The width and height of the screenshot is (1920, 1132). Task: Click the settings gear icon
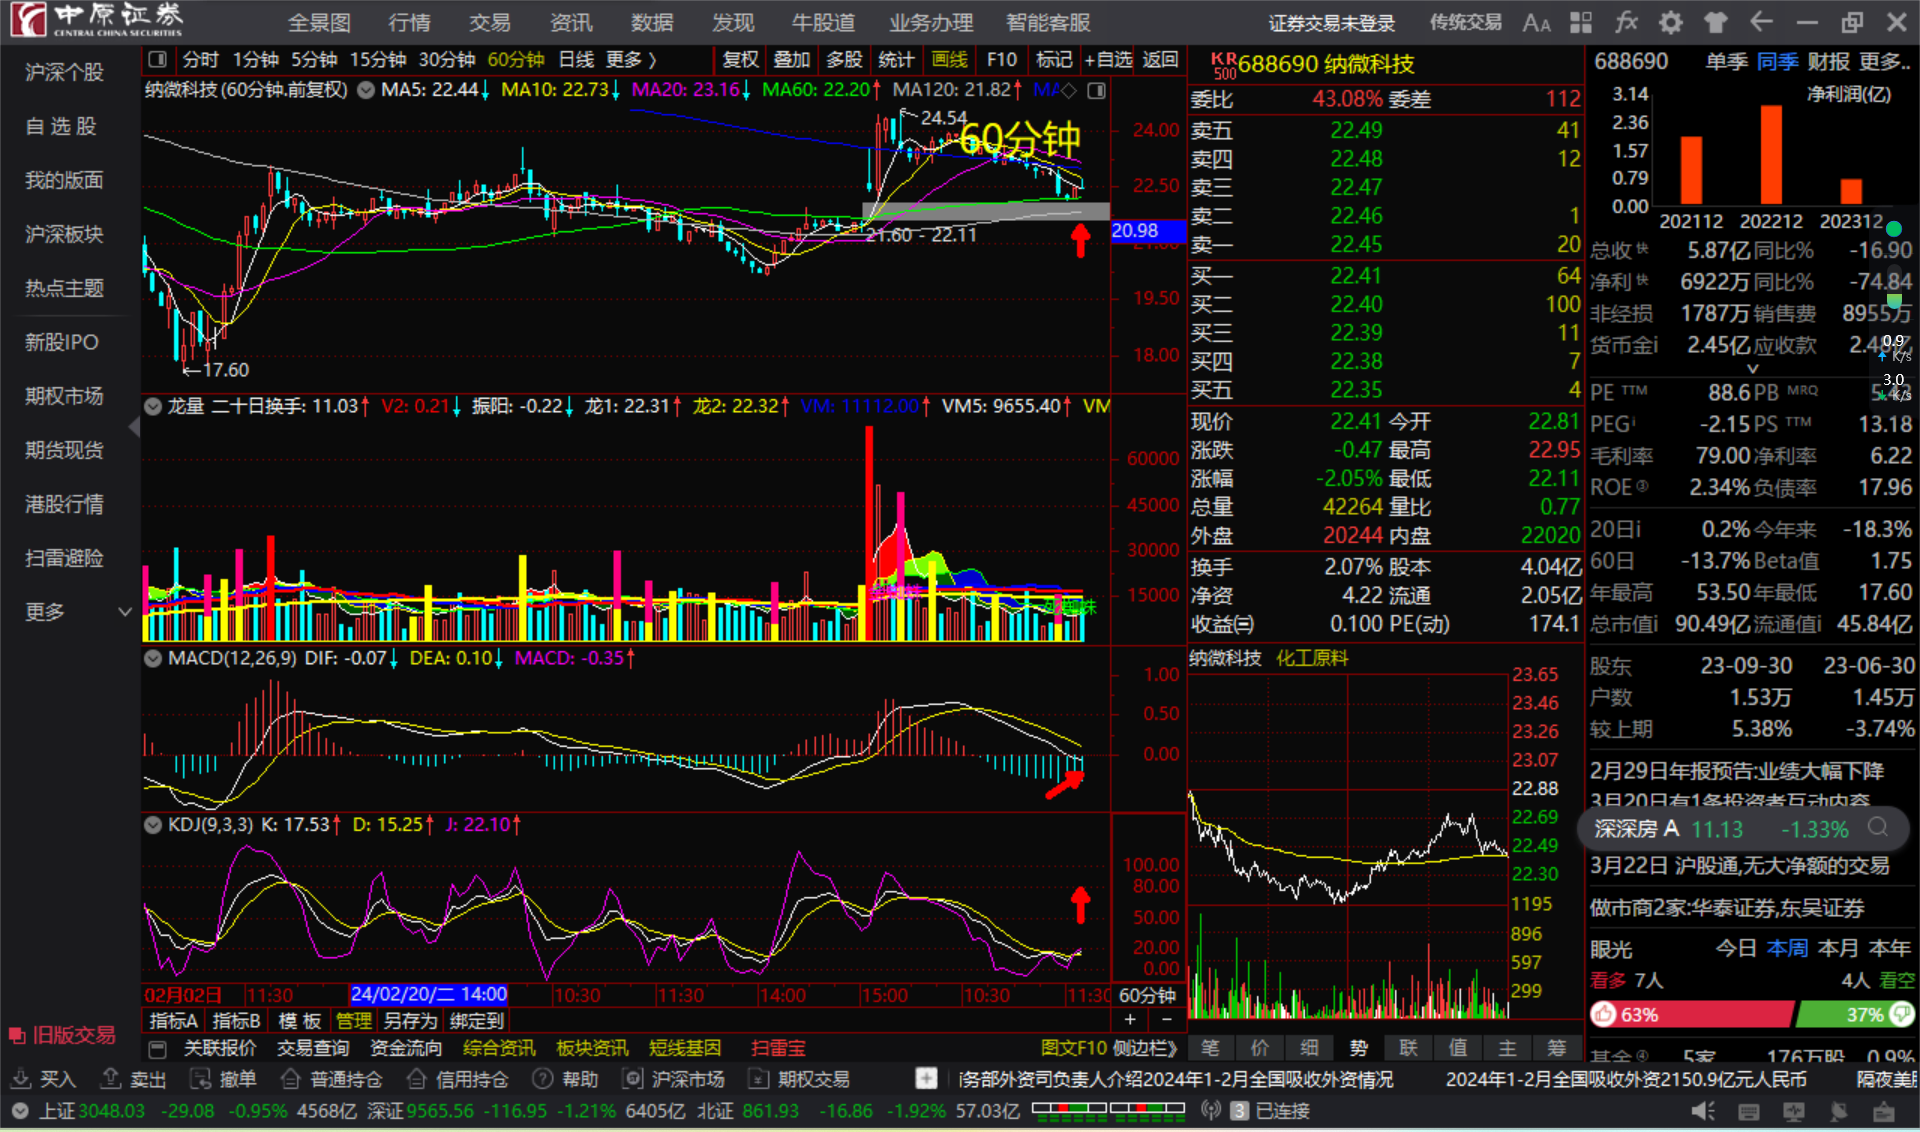[1670, 22]
